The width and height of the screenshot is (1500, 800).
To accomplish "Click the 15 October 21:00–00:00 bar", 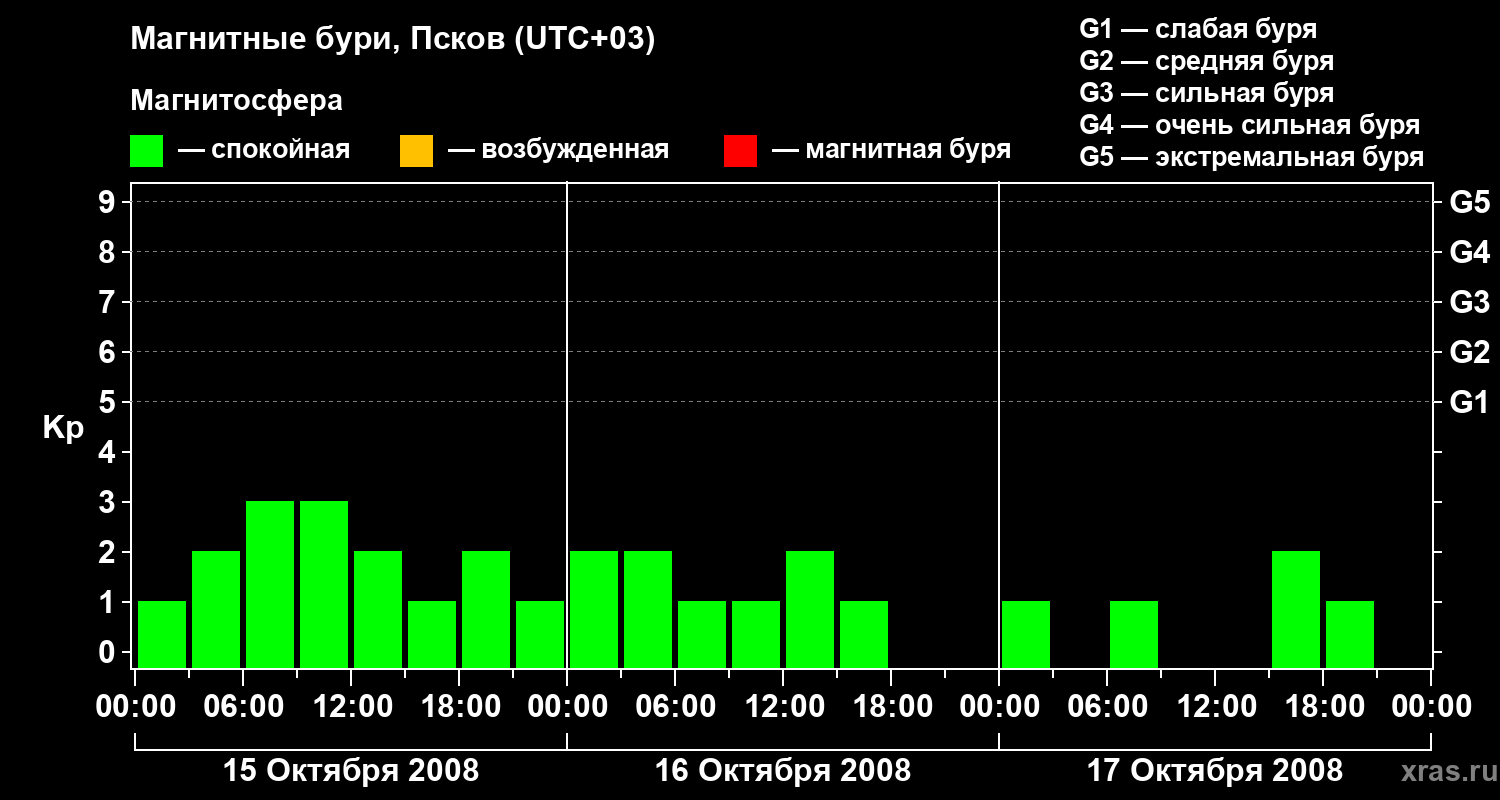I will (540, 634).
